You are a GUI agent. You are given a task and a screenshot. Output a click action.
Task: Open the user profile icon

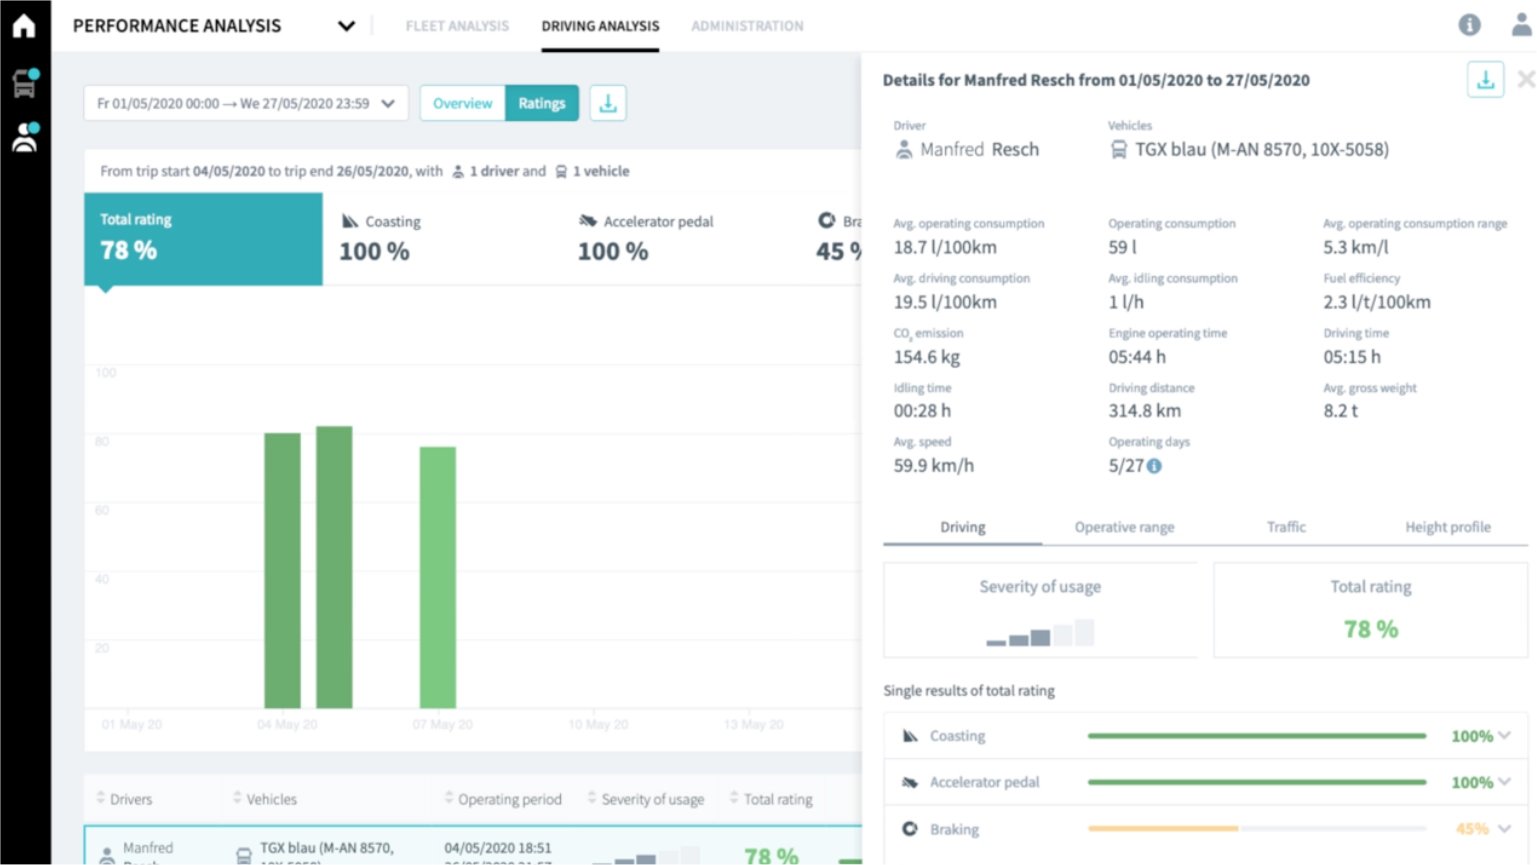1520,25
